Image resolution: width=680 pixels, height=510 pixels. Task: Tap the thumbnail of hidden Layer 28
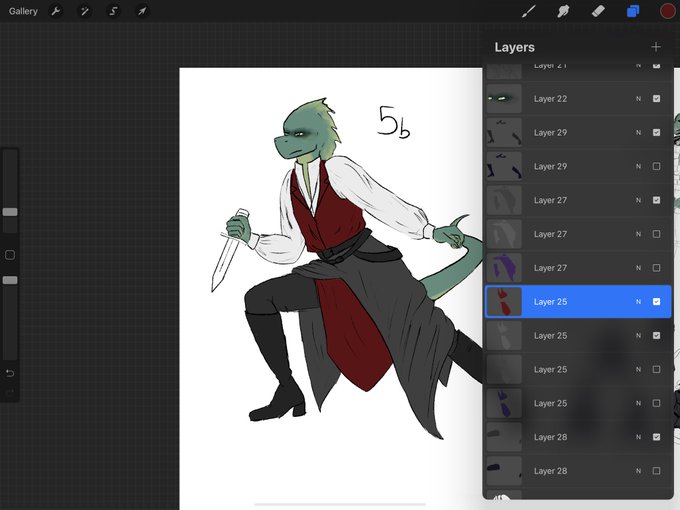click(504, 471)
